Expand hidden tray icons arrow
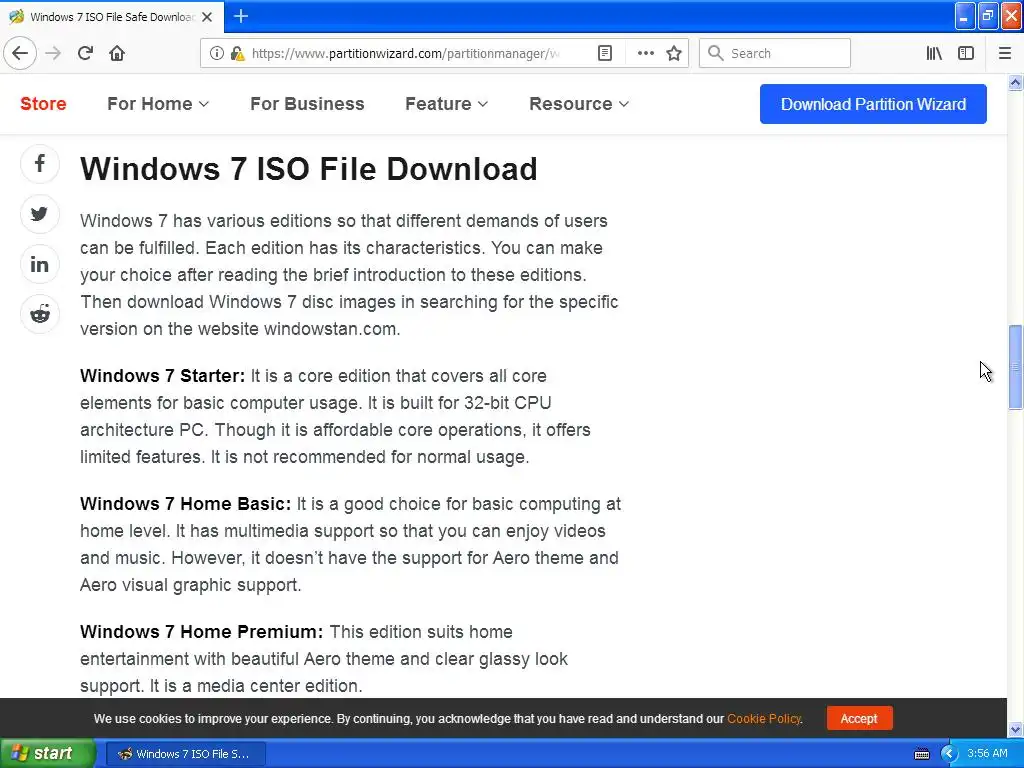Viewport: 1024px width, 768px height. [x=948, y=754]
